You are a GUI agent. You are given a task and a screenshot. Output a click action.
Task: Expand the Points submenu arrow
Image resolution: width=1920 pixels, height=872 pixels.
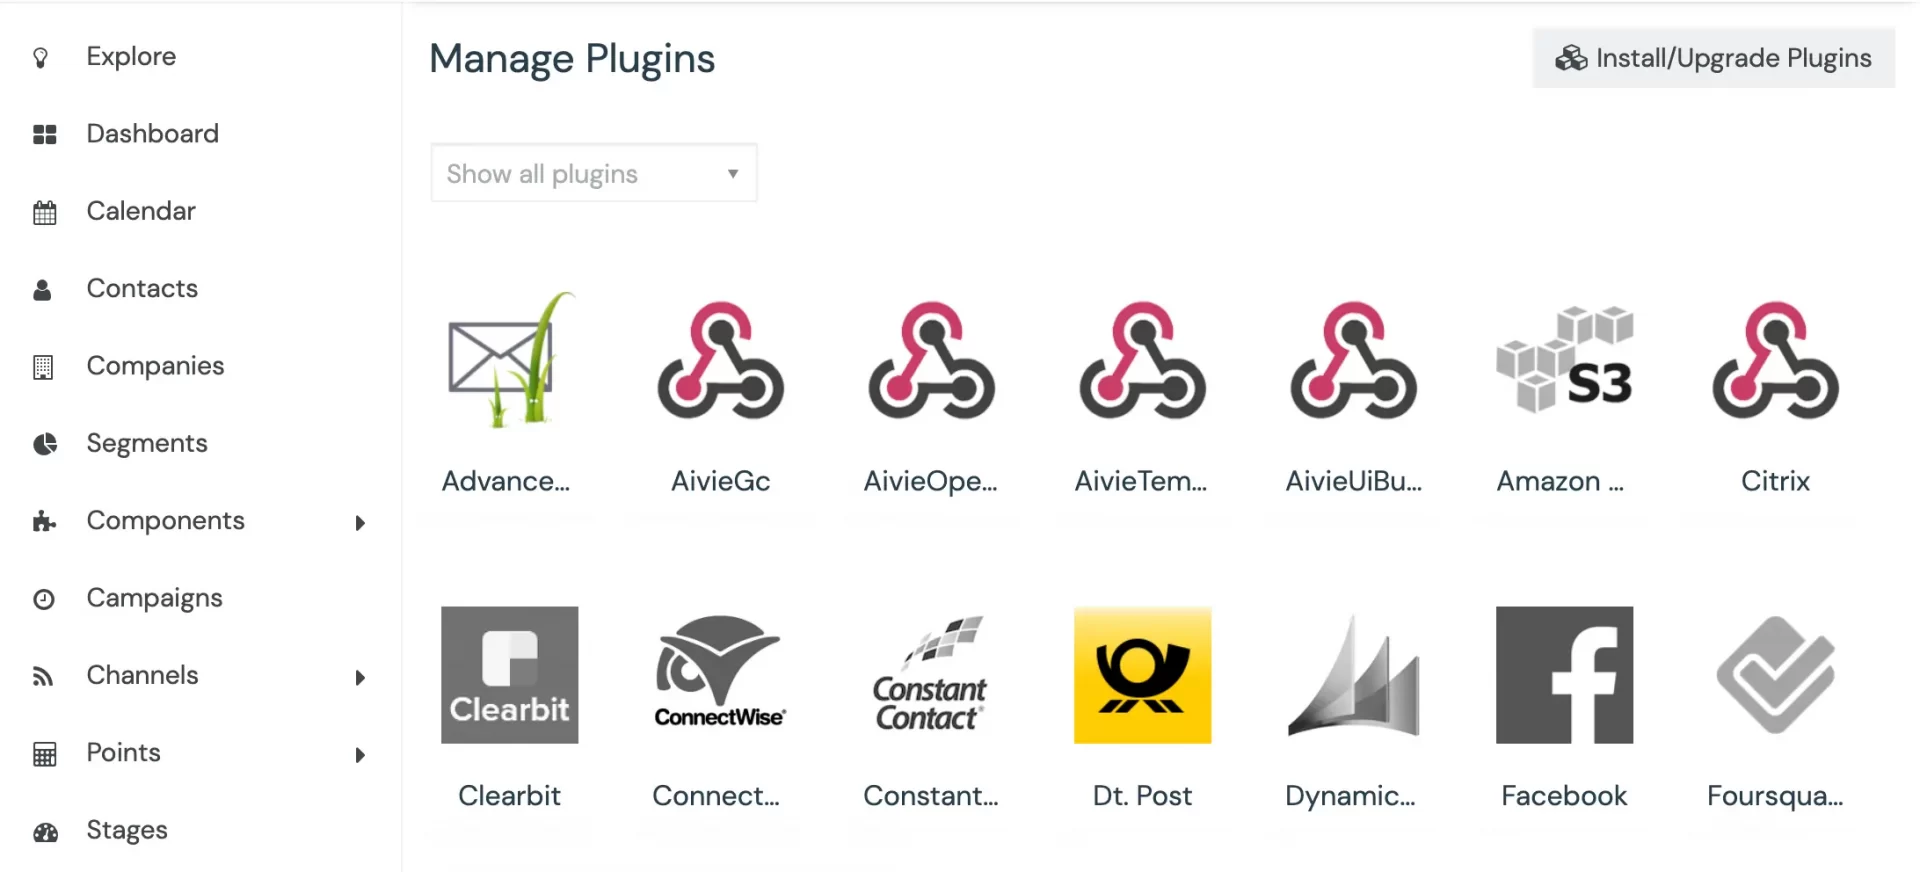[360, 755]
